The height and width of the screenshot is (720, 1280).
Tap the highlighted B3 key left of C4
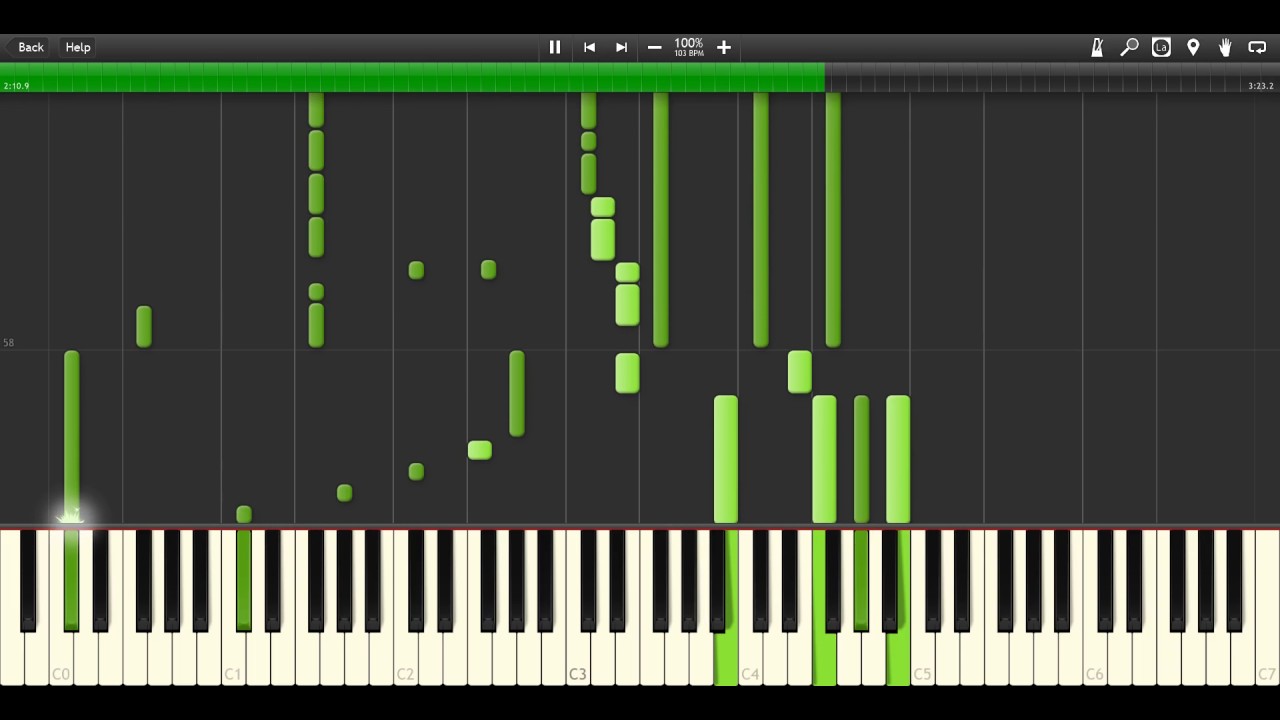[726, 658]
